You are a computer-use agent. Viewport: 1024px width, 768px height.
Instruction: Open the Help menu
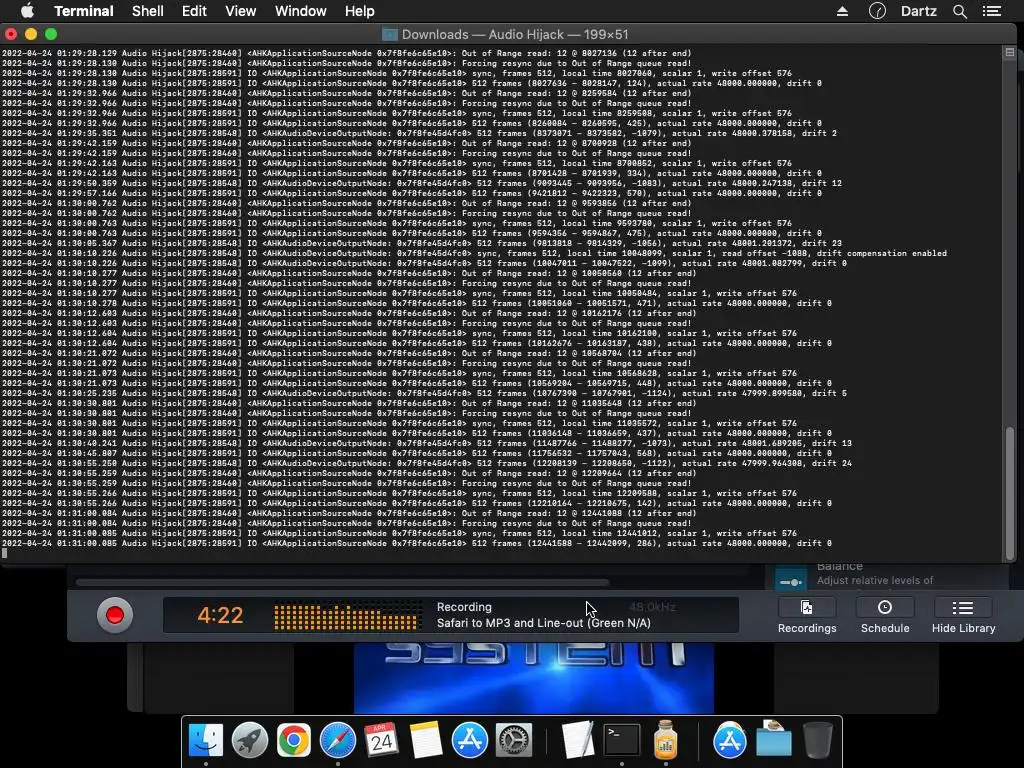[359, 11]
